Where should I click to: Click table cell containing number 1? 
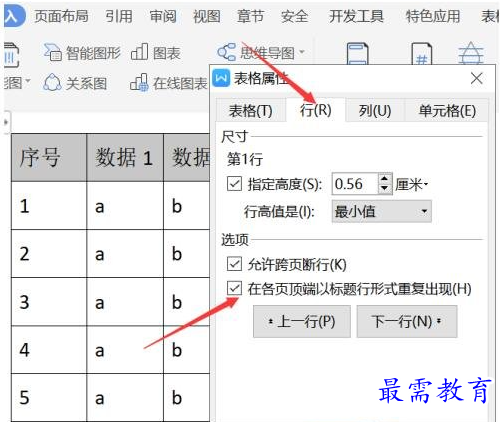click(49, 206)
